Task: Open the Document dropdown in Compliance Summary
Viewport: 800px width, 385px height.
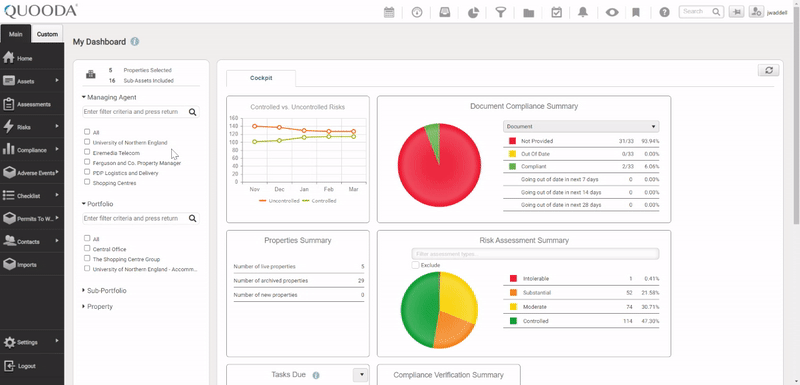Action: (581, 126)
